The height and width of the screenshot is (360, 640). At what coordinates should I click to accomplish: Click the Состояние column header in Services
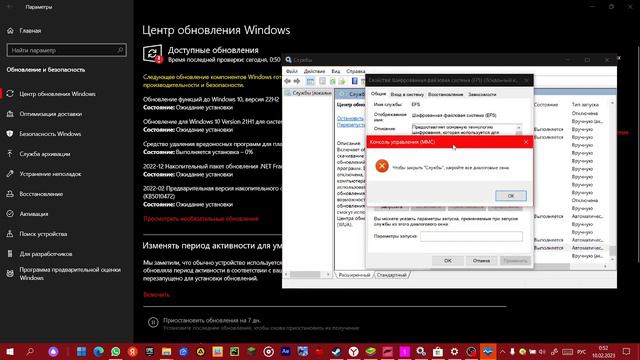pyautogui.click(x=546, y=105)
